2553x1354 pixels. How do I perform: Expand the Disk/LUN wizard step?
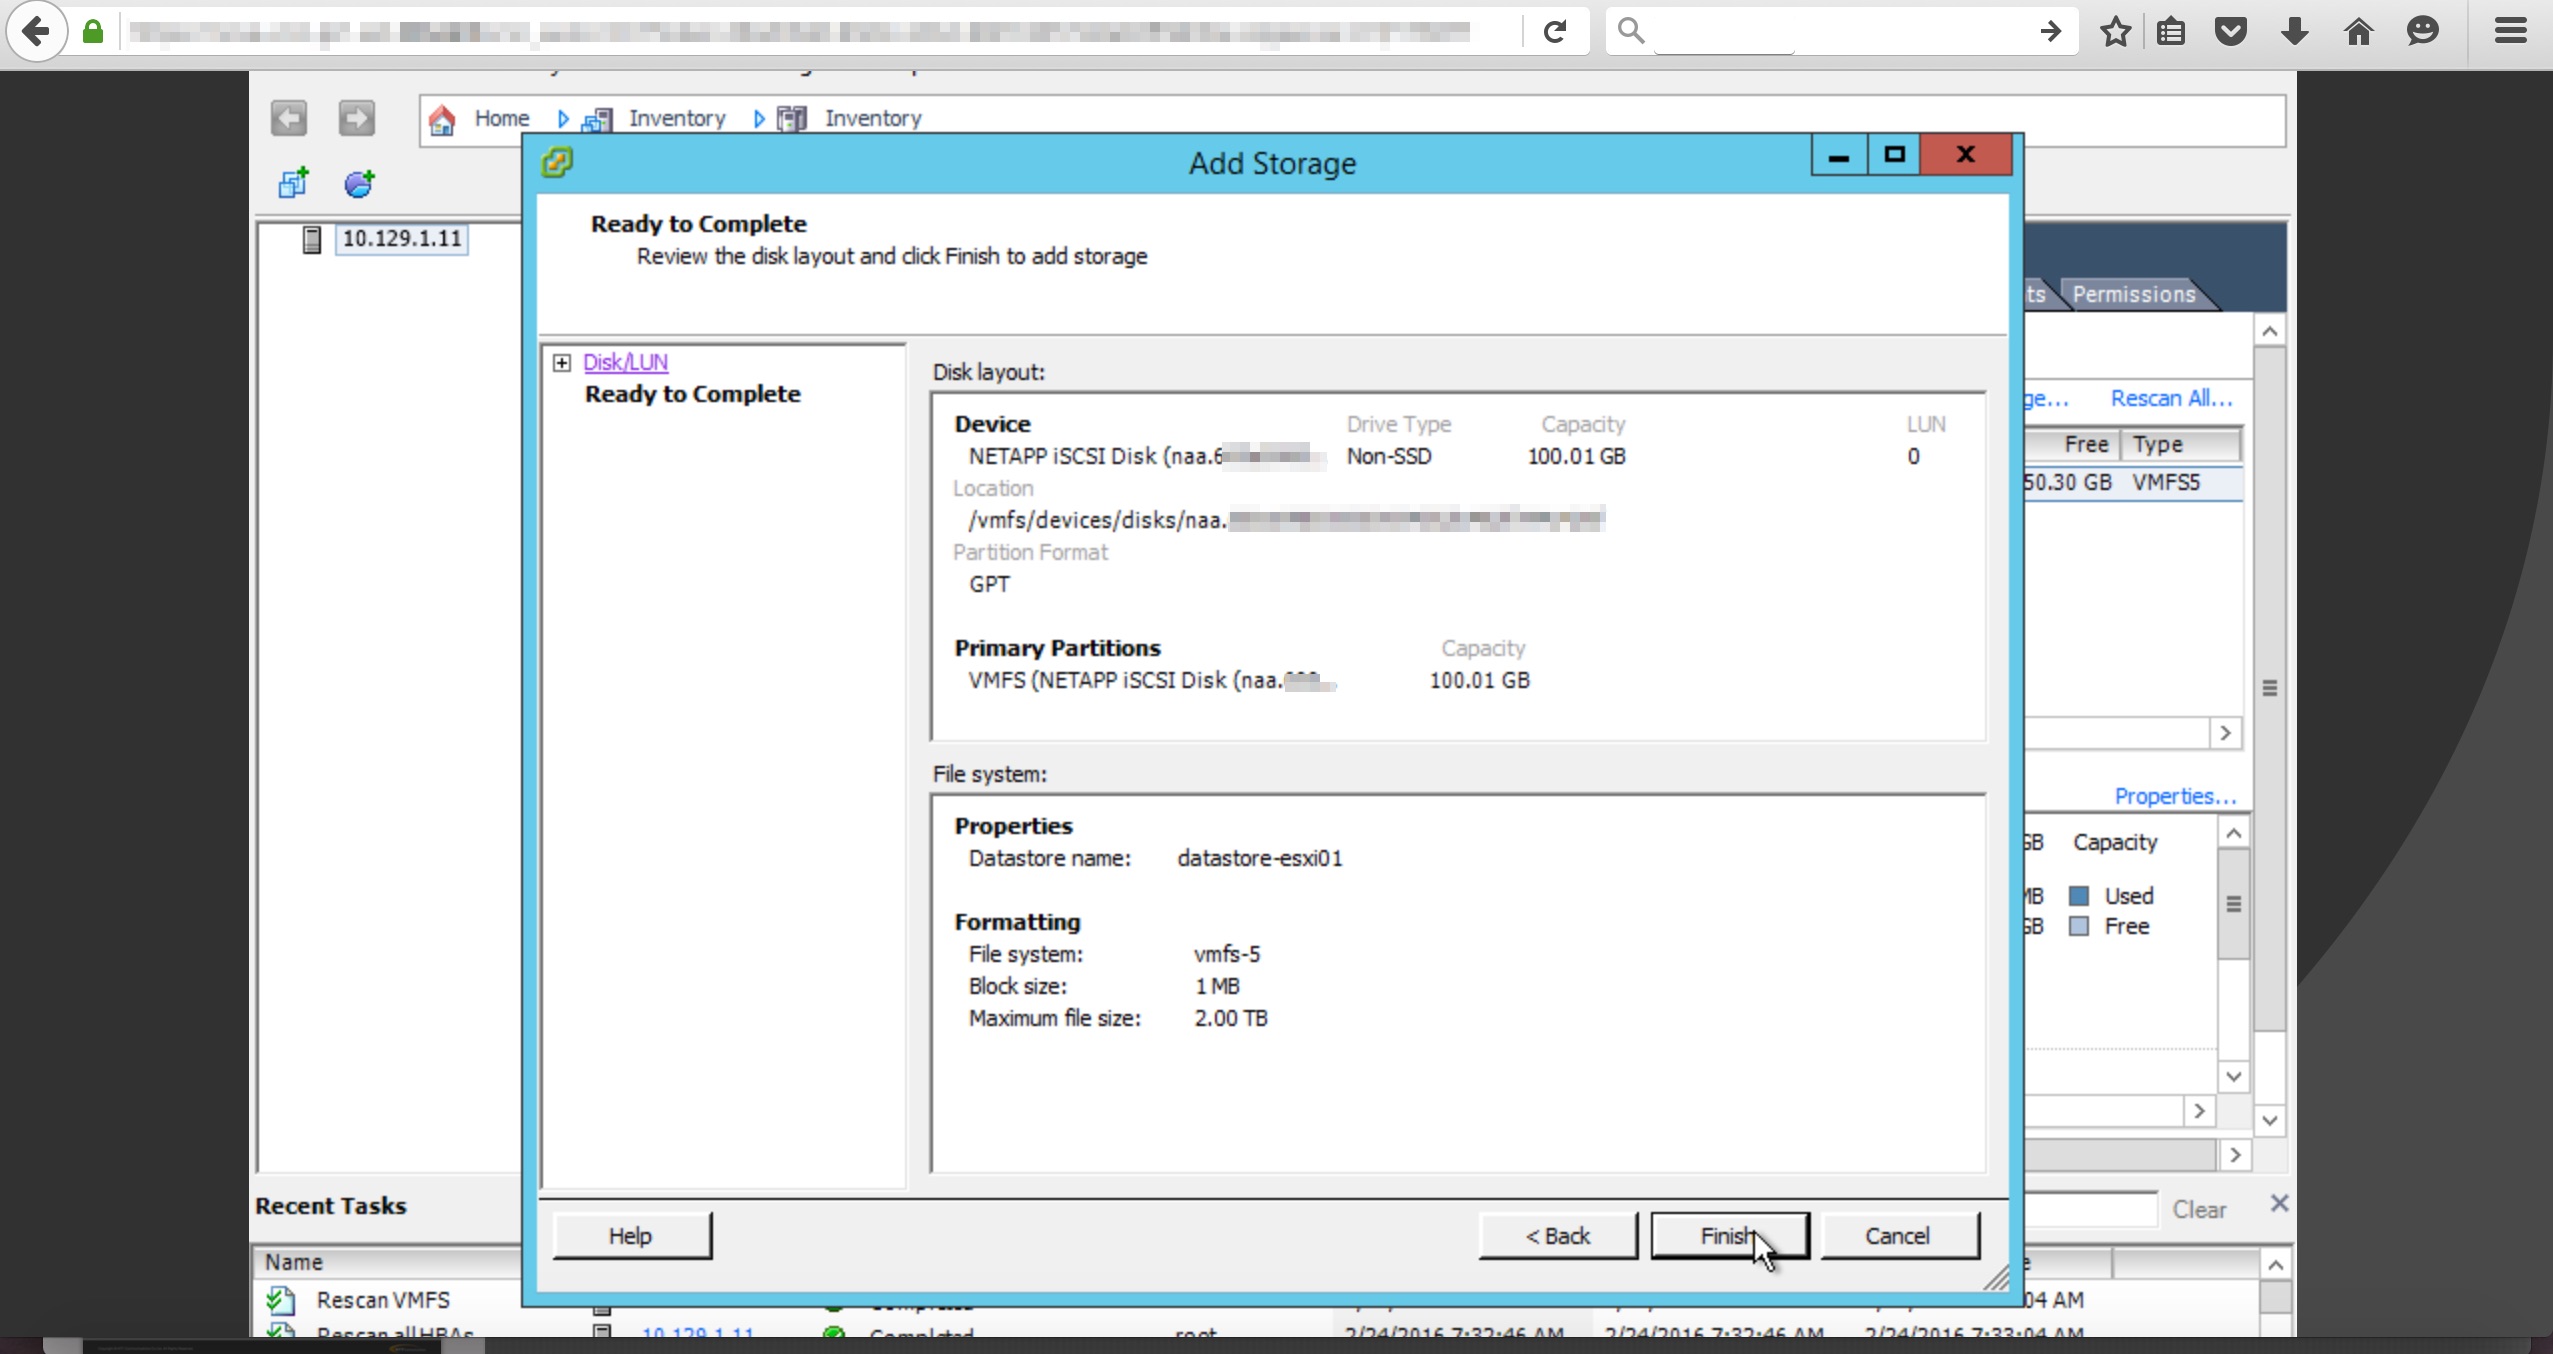coord(562,362)
